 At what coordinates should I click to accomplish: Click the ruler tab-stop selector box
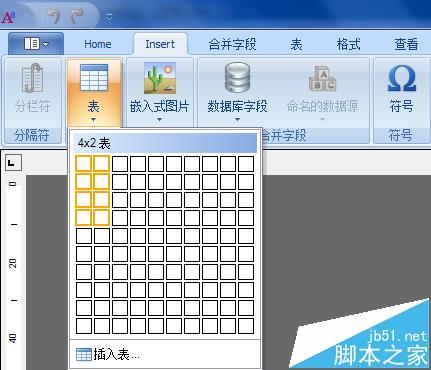click(x=13, y=163)
